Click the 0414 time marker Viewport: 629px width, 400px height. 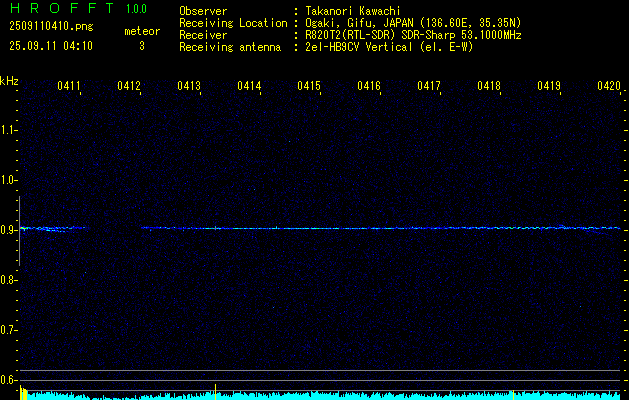(249, 86)
